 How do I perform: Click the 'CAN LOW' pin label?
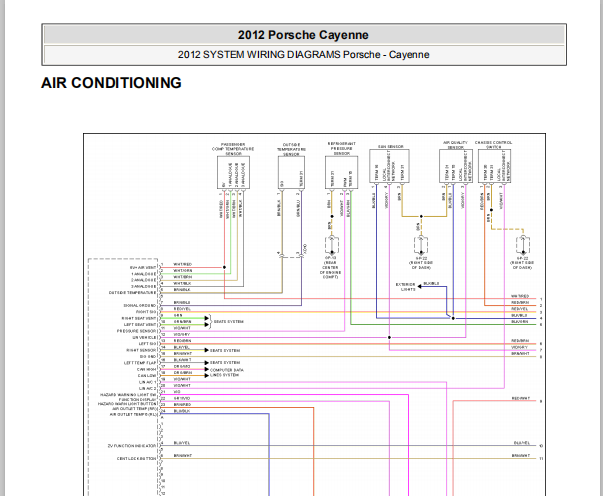point(147,376)
